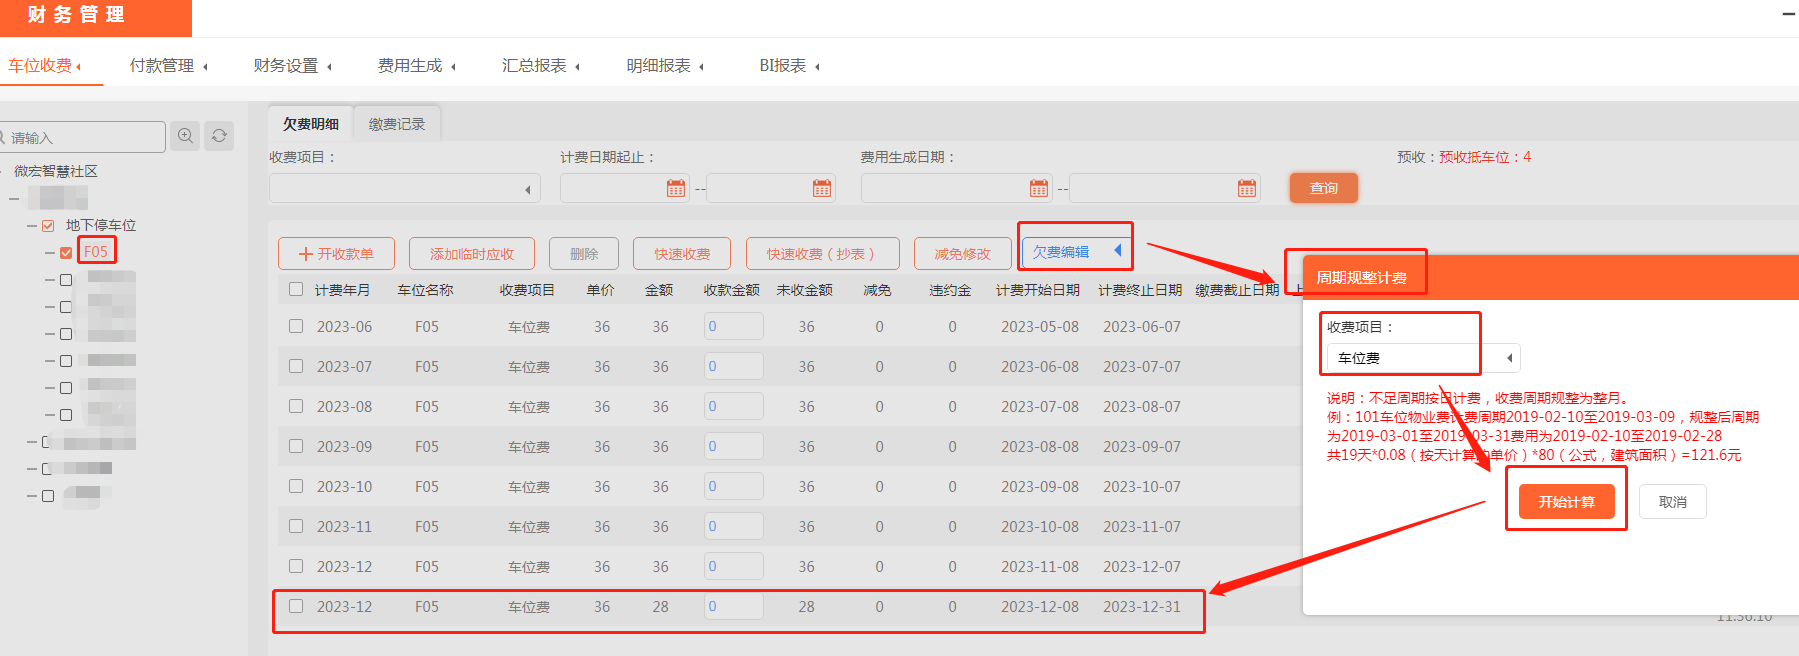Open calendar for 费用生成日期 start date
The width and height of the screenshot is (1799, 656).
click(x=1039, y=188)
